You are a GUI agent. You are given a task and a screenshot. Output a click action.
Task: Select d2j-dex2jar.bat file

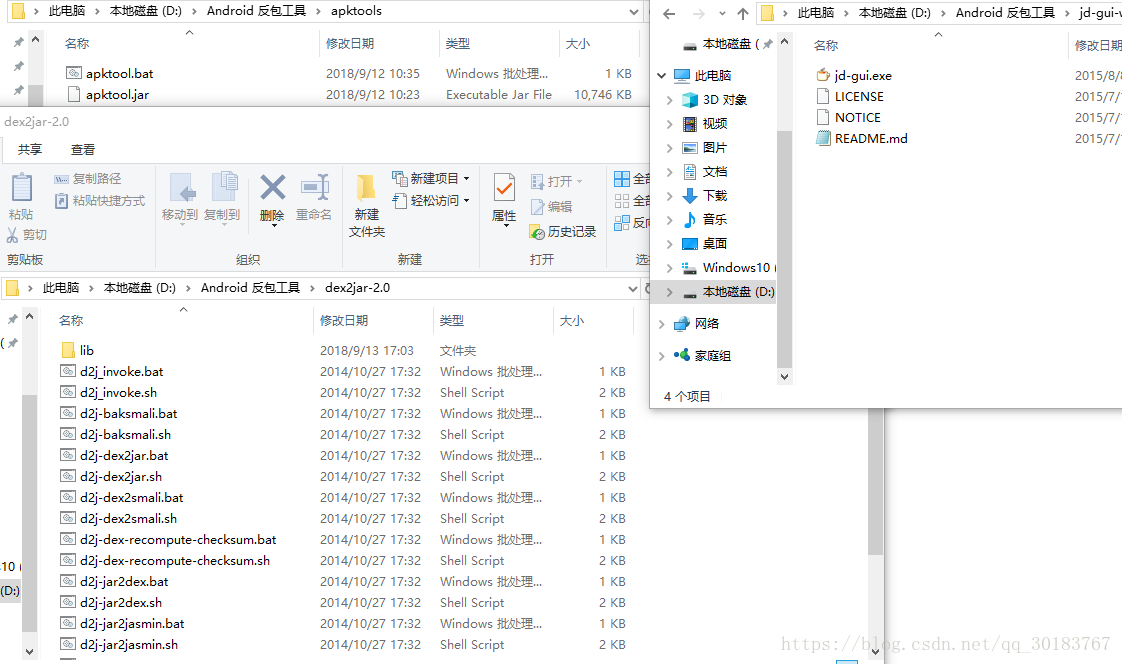(124, 456)
